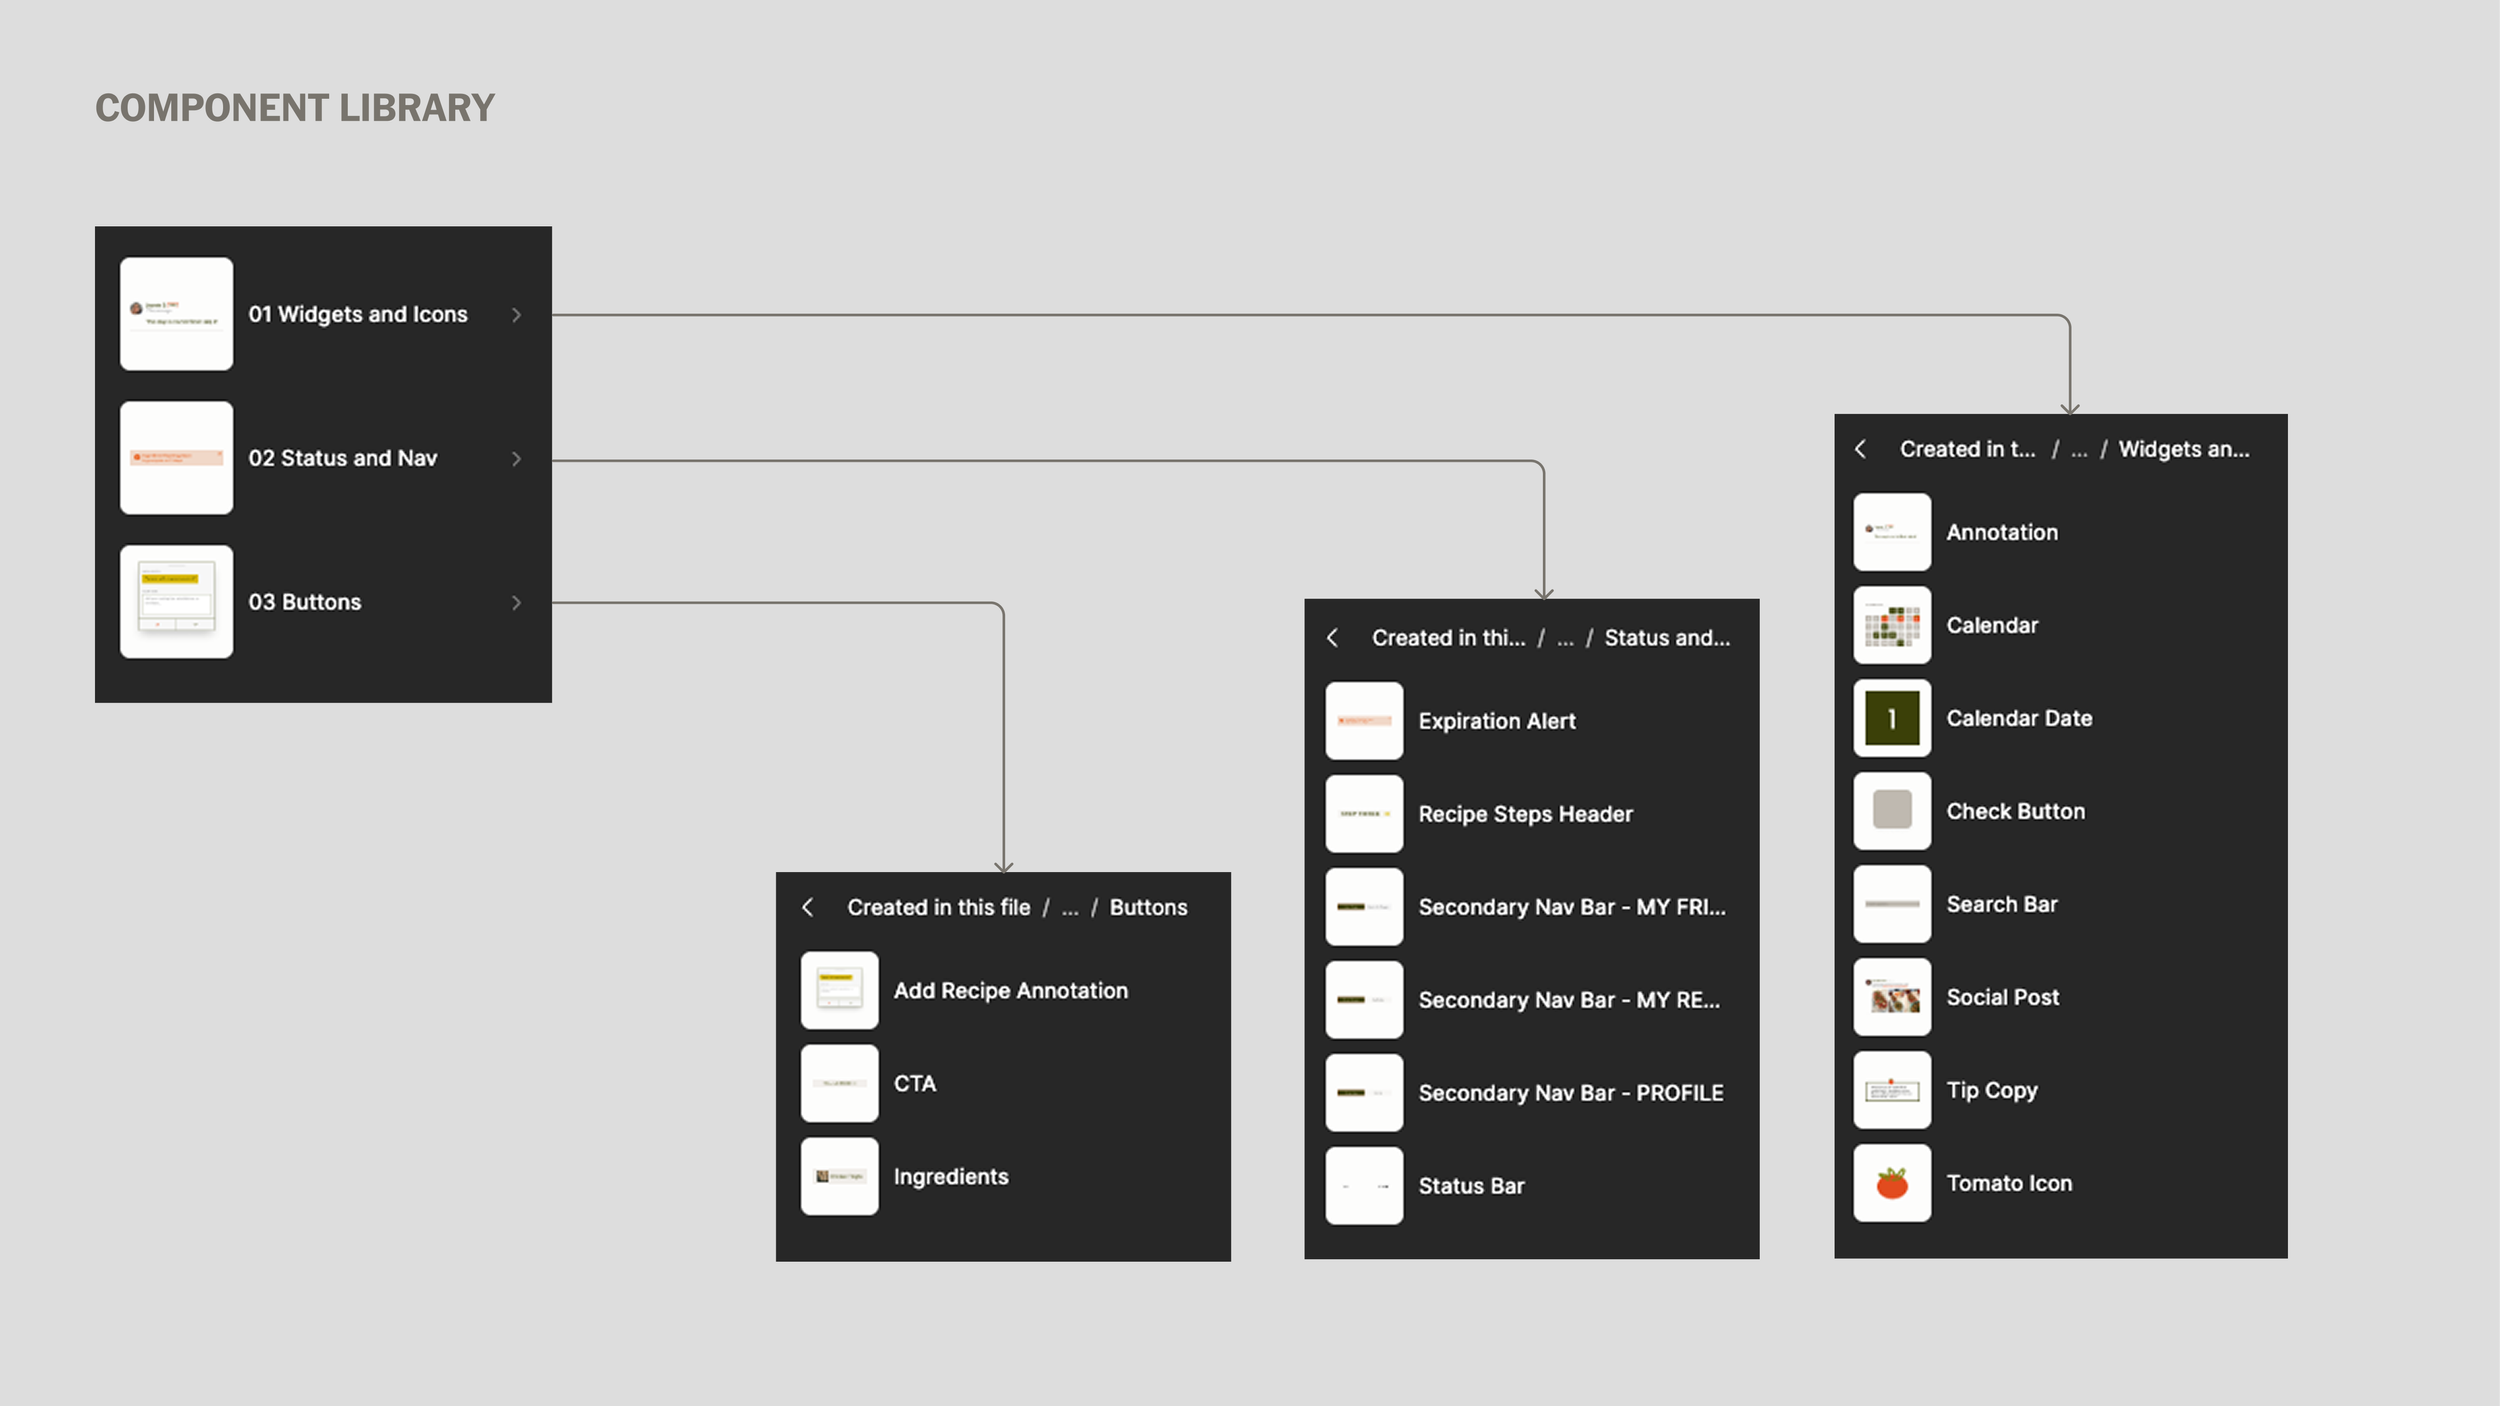Expand 02 Status and Nav chevron
Viewport: 2500px width, 1406px height.
pyautogui.click(x=516, y=459)
